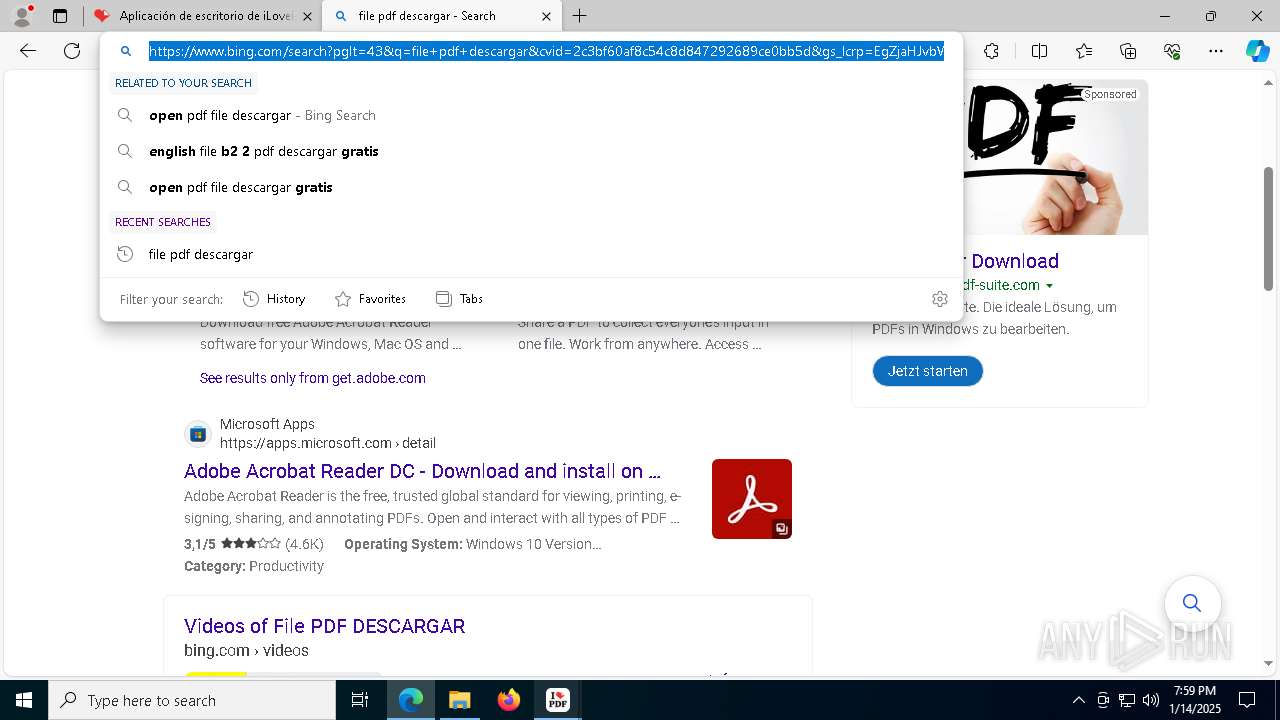Open Collections toolbar icon
1280x720 pixels.
[x=1128, y=51]
